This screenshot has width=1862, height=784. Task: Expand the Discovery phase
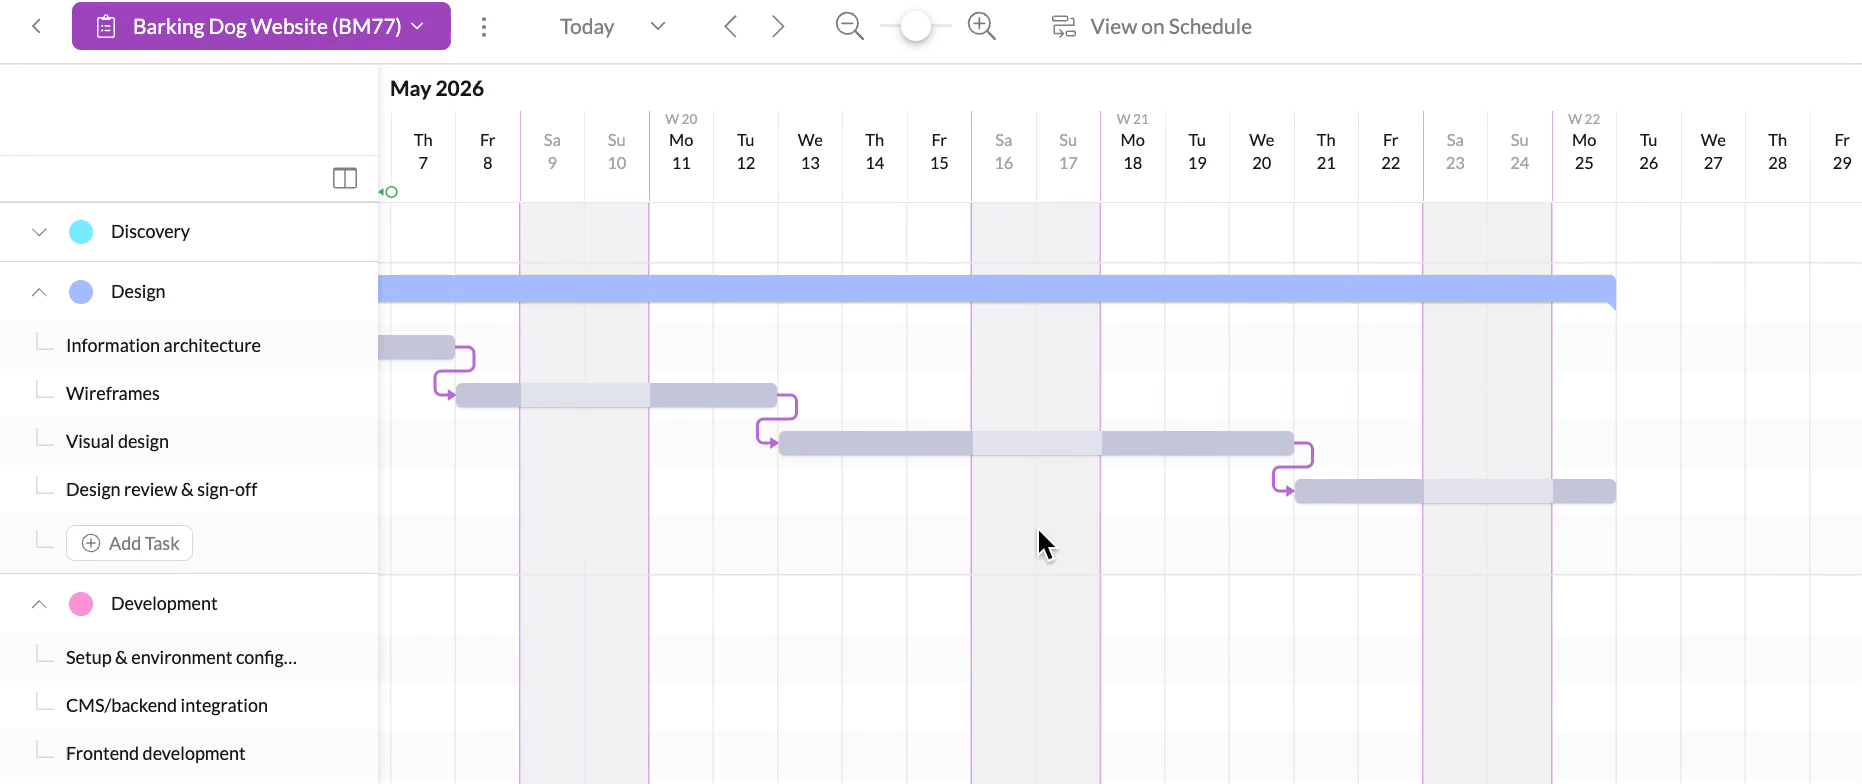(x=39, y=232)
